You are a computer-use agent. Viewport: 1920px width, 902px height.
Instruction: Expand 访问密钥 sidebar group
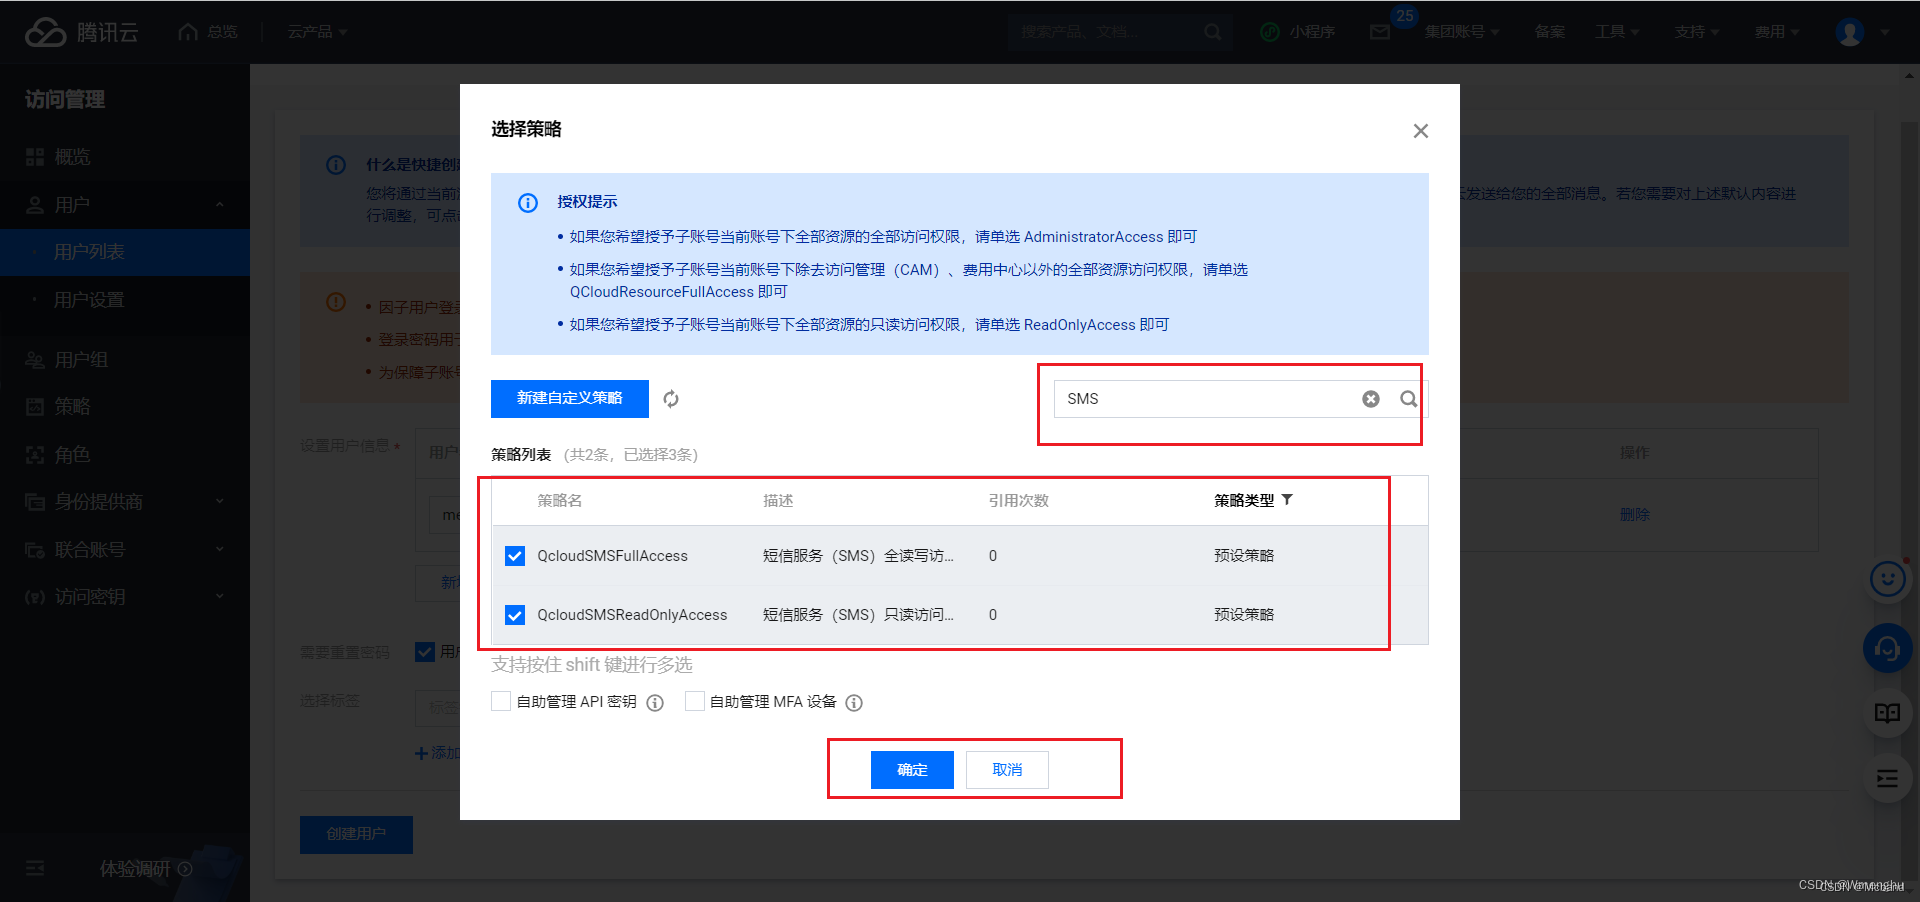pyautogui.click(x=125, y=597)
